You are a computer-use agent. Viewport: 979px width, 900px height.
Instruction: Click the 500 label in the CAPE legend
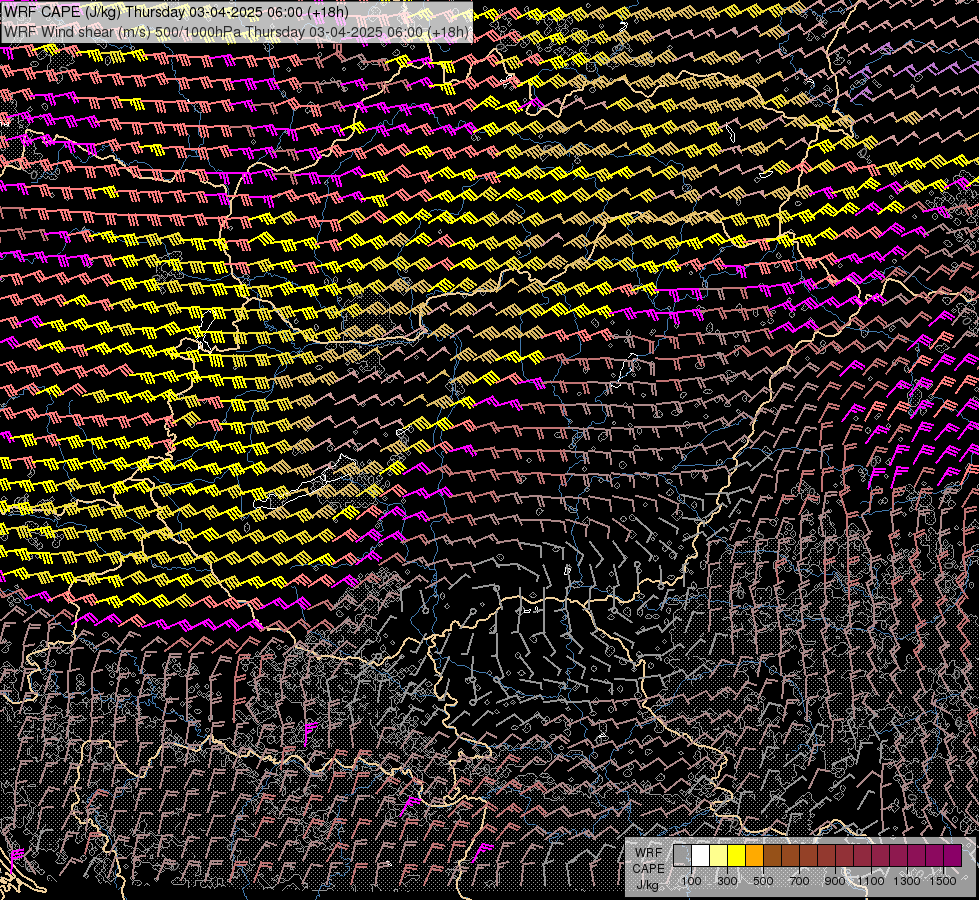coord(763,881)
